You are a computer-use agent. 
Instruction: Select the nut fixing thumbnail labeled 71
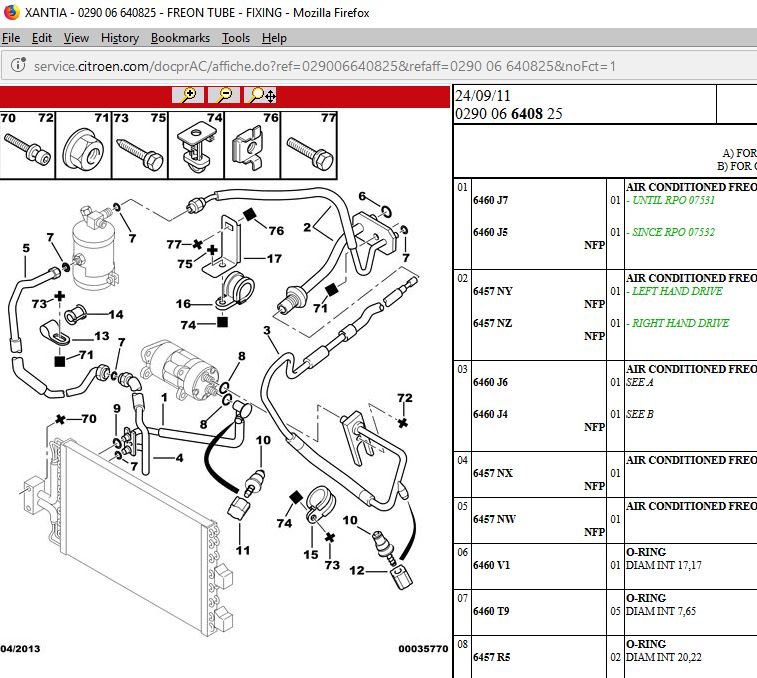(x=84, y=145)
